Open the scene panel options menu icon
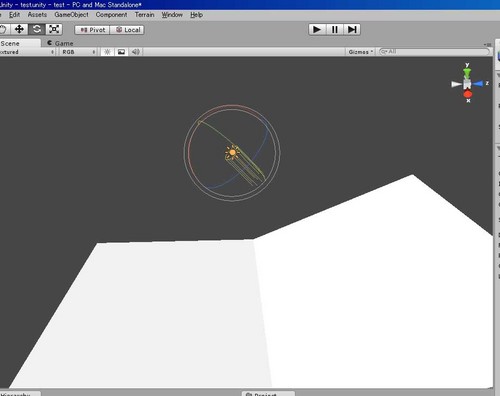 (487, 44)
